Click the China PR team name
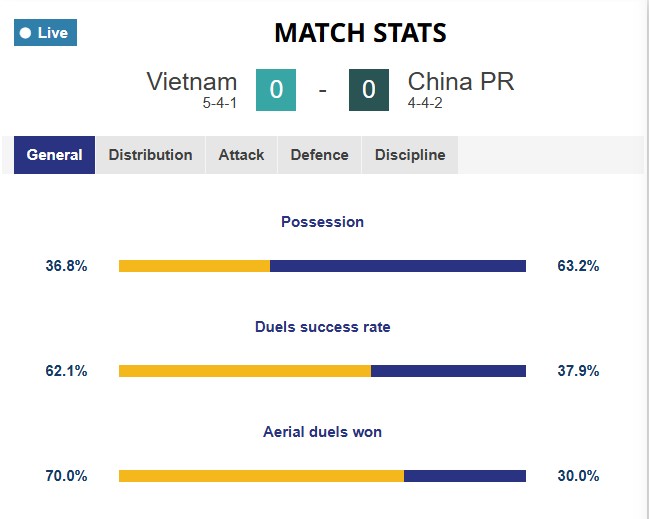Screen dimensions: 649x519 click(x=461, y=81)
